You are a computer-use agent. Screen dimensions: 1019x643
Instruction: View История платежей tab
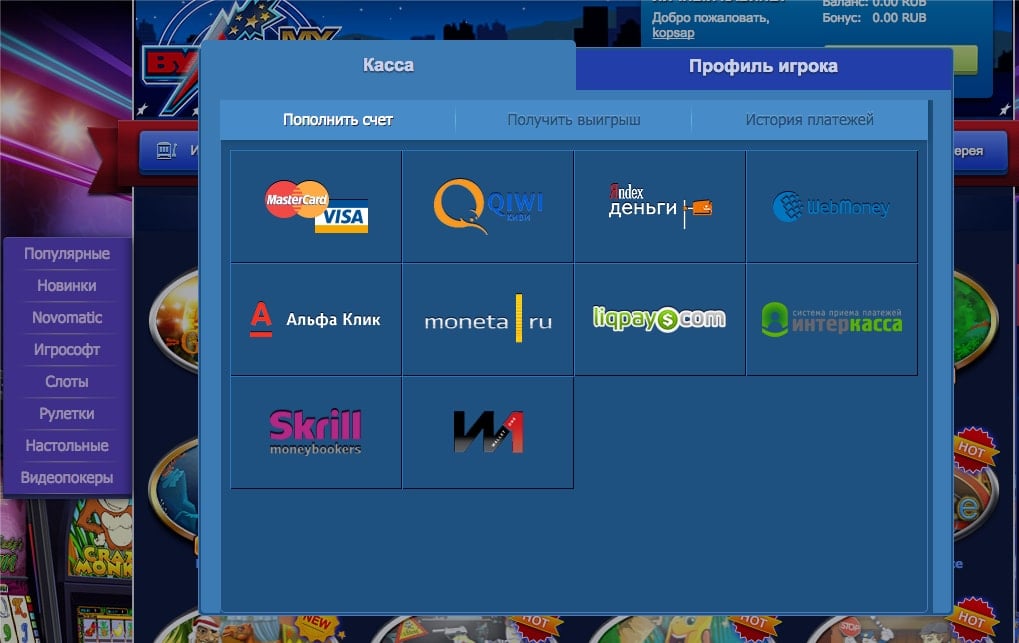coord(809,120)
